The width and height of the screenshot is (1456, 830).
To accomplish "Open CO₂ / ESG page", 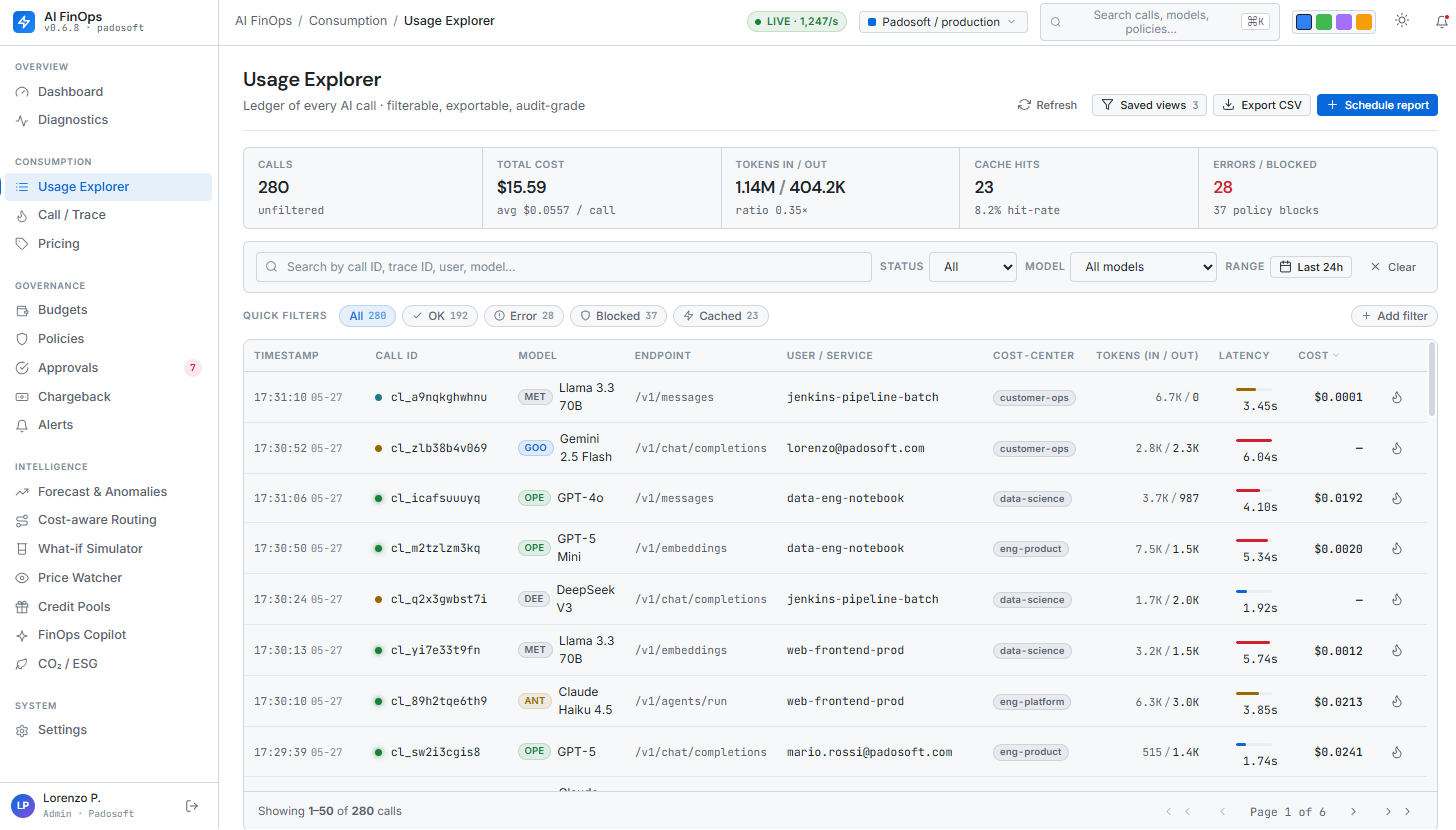I will (x=108, y=664).
